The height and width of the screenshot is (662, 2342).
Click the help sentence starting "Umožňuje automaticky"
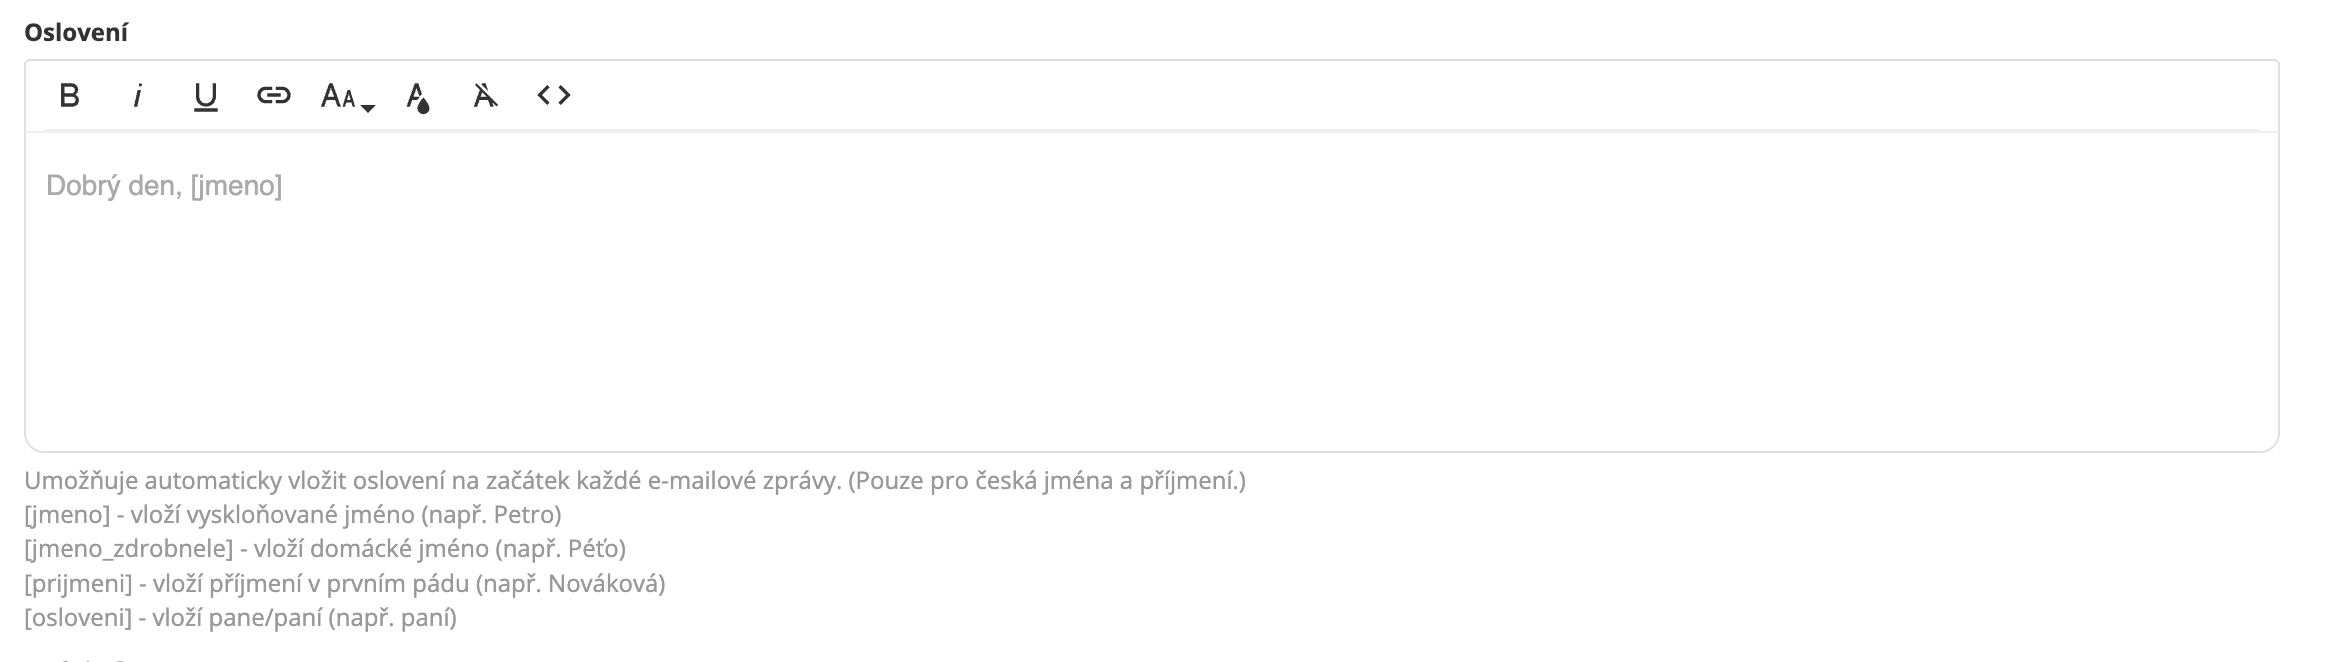(634, 481)
